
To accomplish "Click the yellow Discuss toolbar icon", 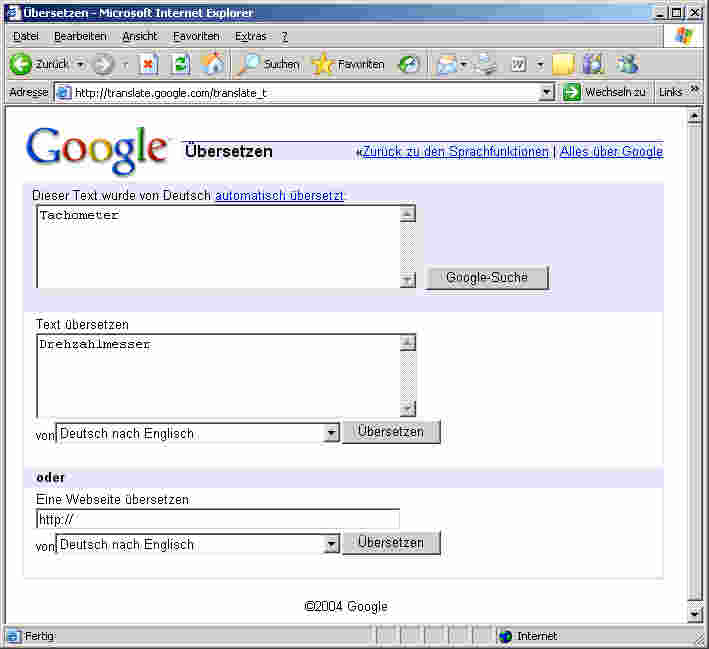I will tap(563, 64).
